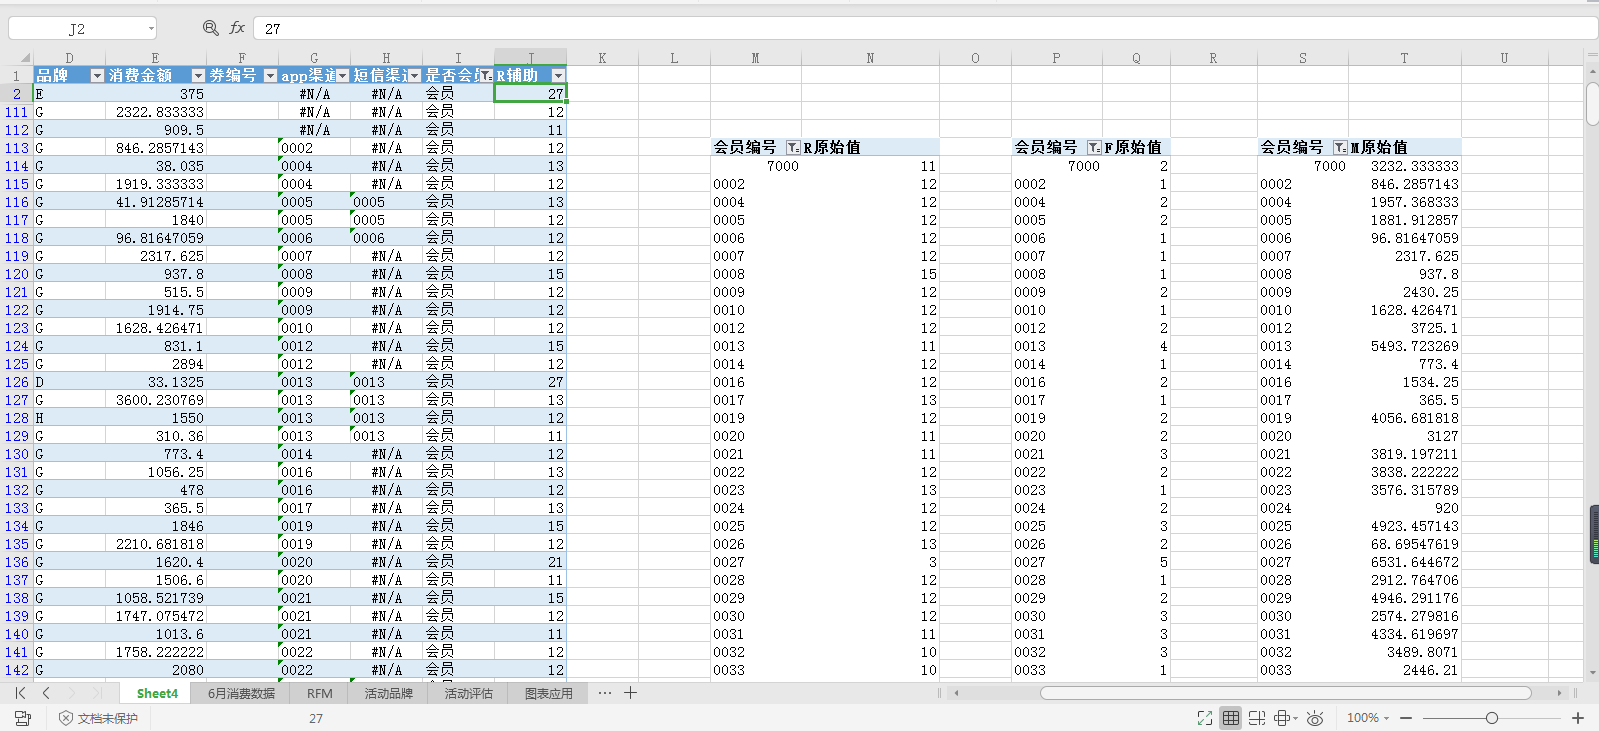Open the 会员编号 filter in R原始值 pivot
The image size is (1599, 731).
click(x=793, y=147)
